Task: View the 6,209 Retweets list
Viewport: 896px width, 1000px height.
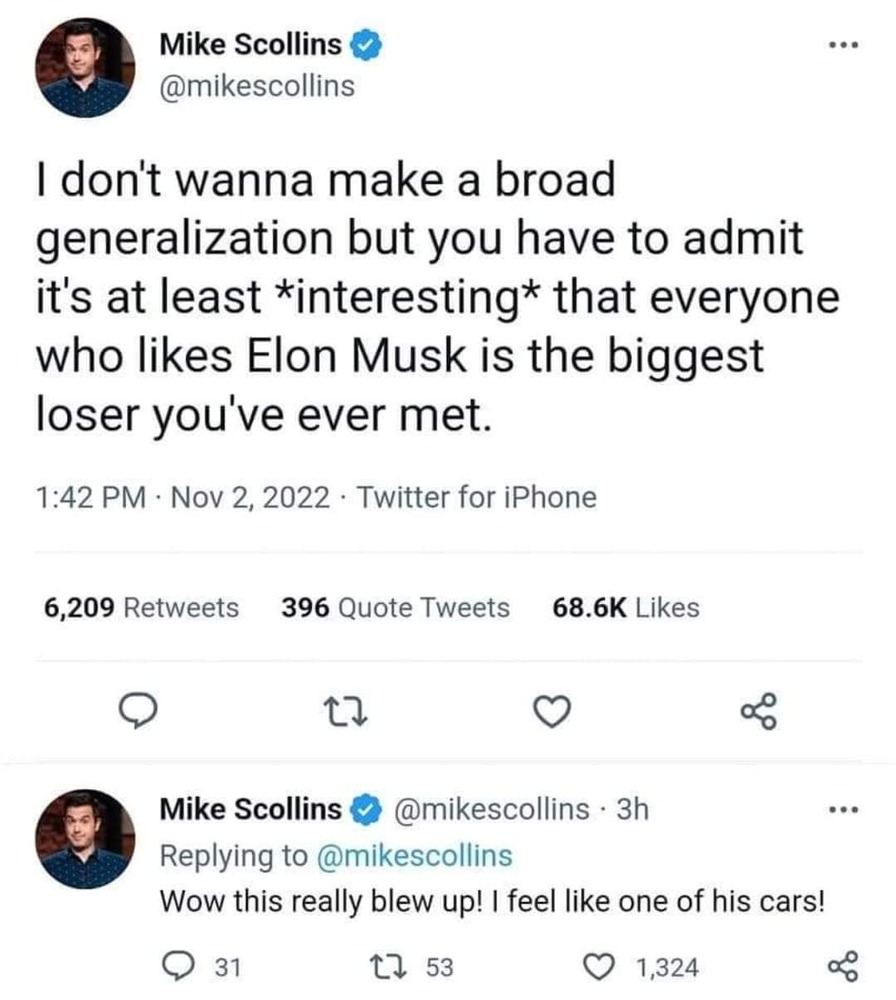Action: pyautogui.click(x=142, y=607)
